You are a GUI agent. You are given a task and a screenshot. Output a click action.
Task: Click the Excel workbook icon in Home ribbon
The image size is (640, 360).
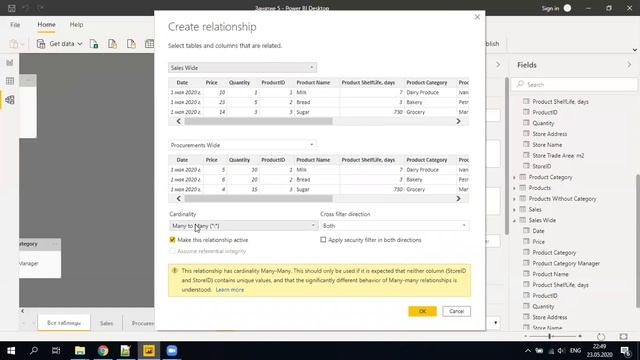[94, 44]
